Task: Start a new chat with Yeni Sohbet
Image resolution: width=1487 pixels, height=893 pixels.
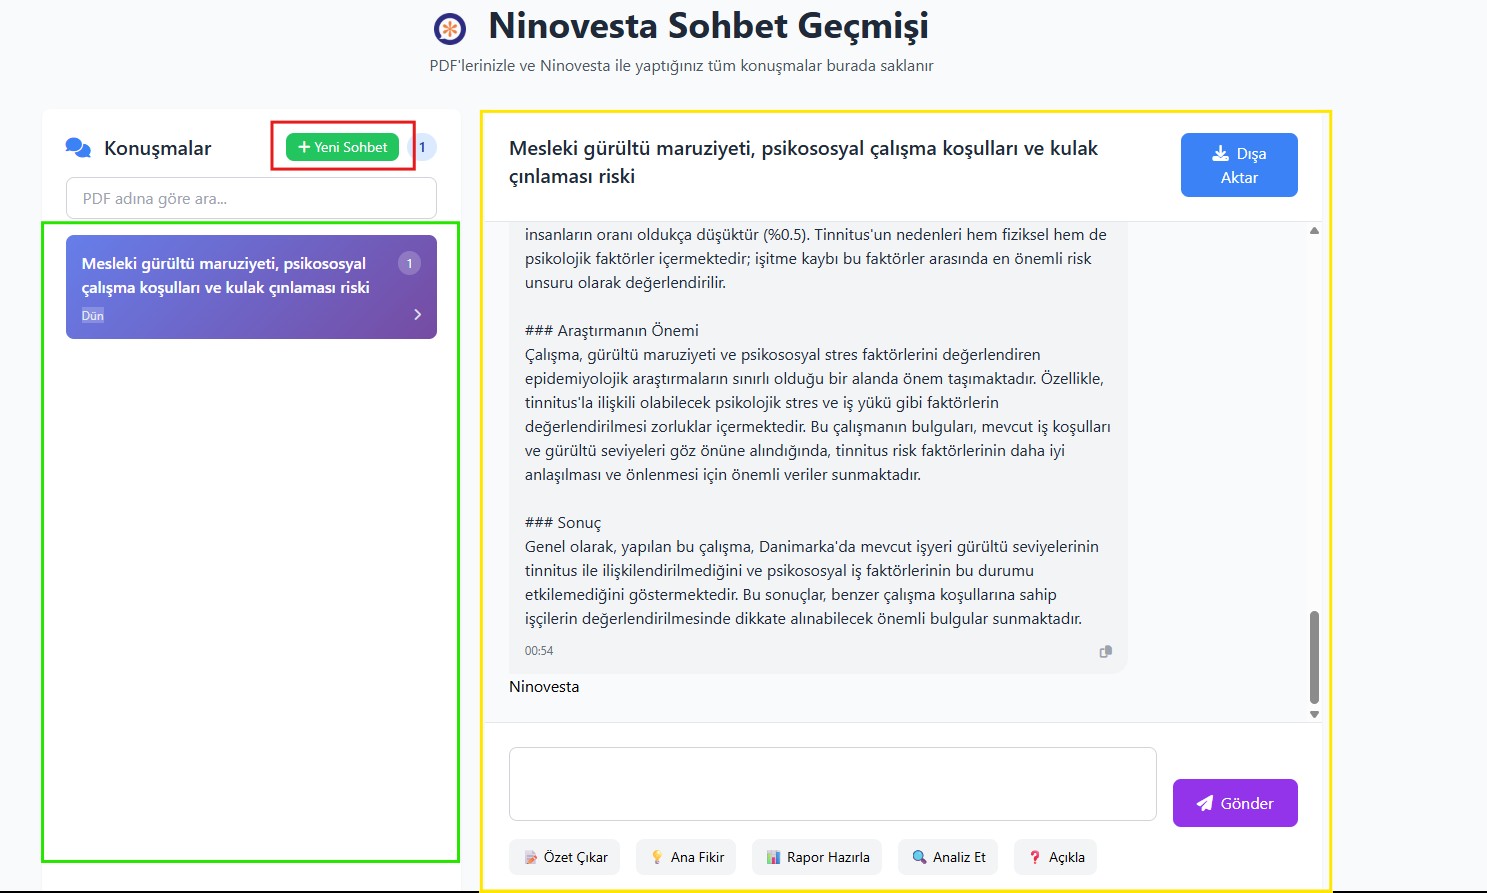Action: pyautogui.click(x=342, y=147)
